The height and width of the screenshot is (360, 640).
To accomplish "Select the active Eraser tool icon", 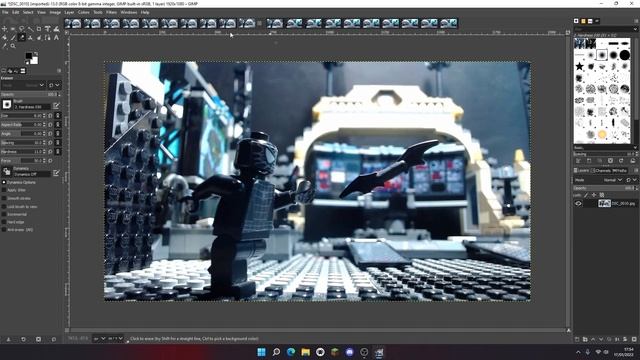I will click(x=22, y=37).
